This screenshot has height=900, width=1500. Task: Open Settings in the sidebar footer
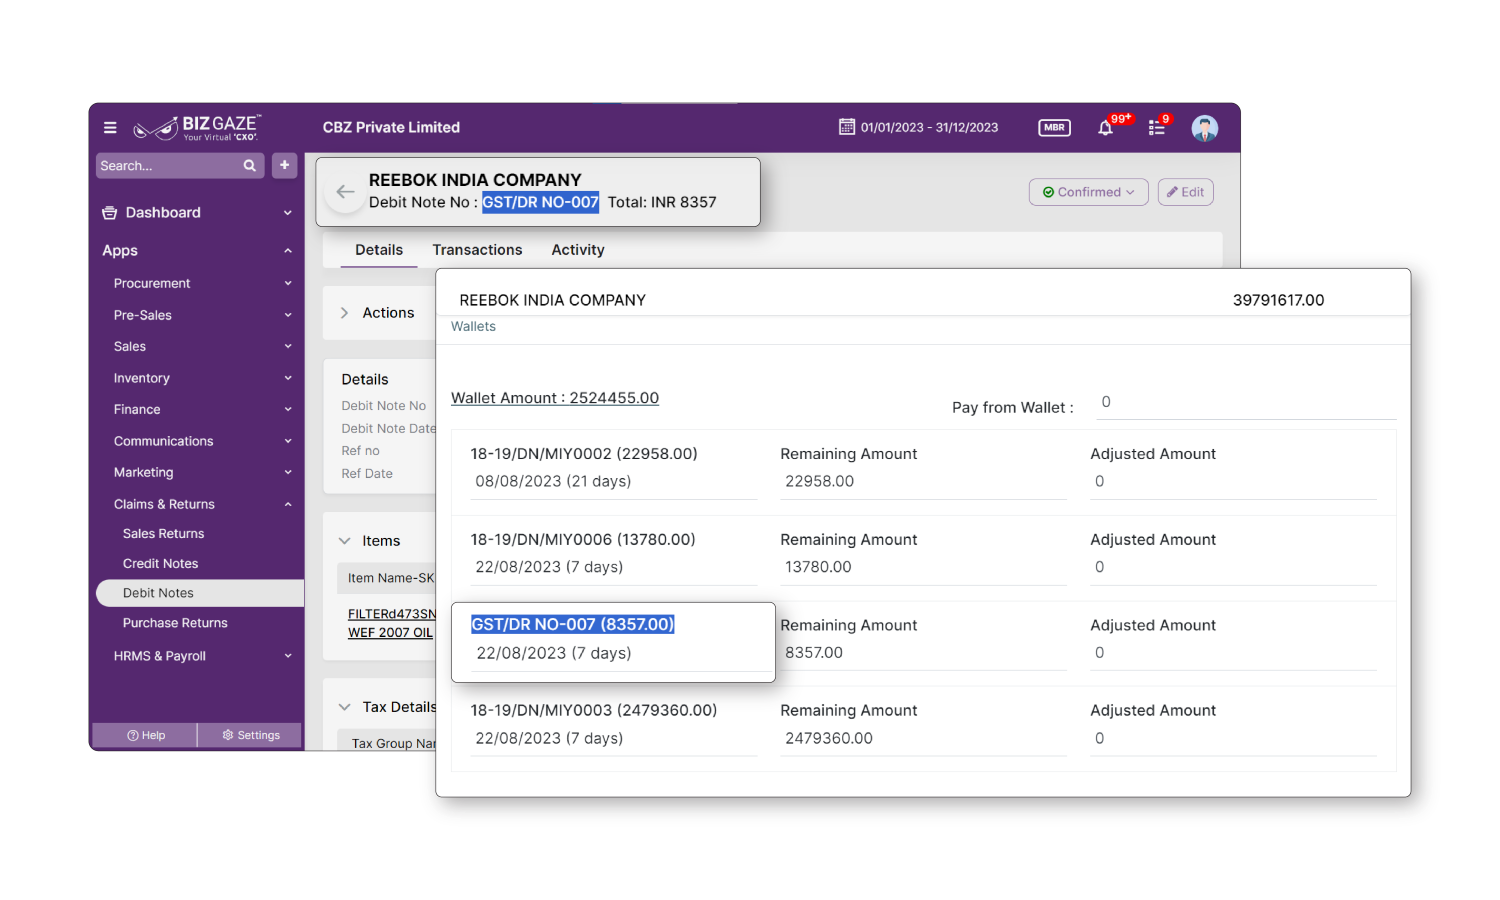(251, 735)
